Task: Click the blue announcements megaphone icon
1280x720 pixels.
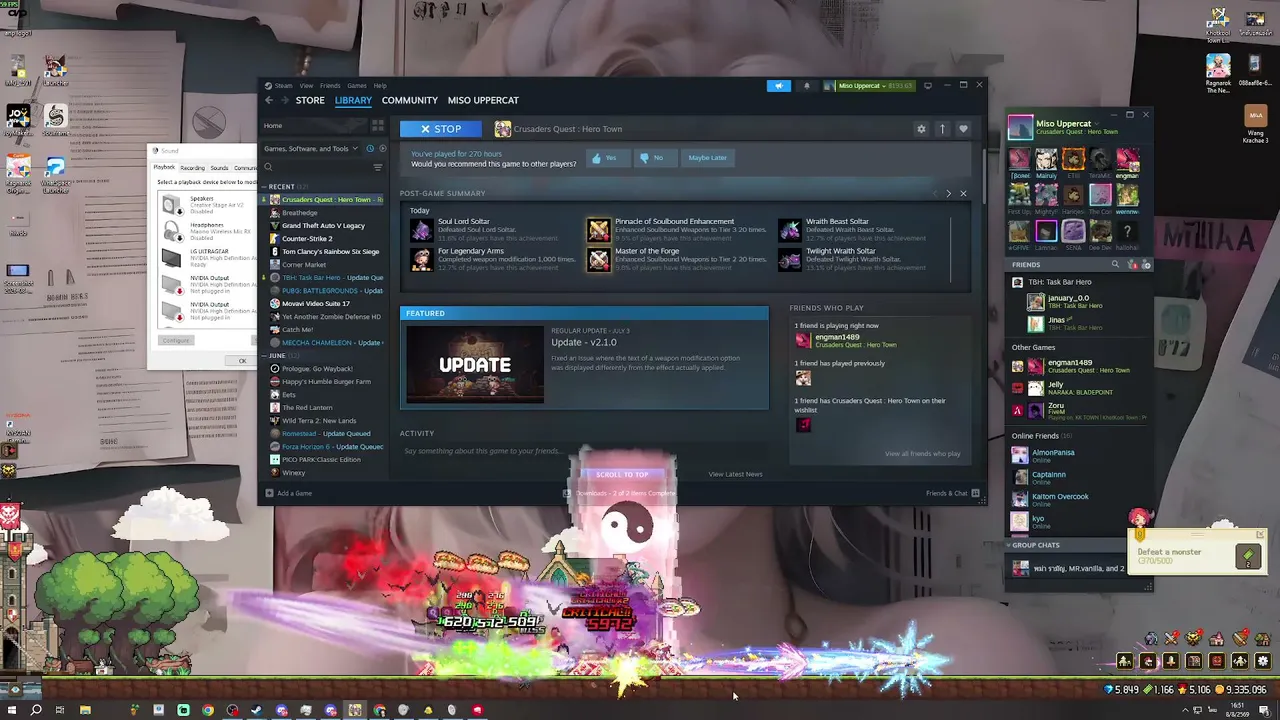Action: [779, 86]
